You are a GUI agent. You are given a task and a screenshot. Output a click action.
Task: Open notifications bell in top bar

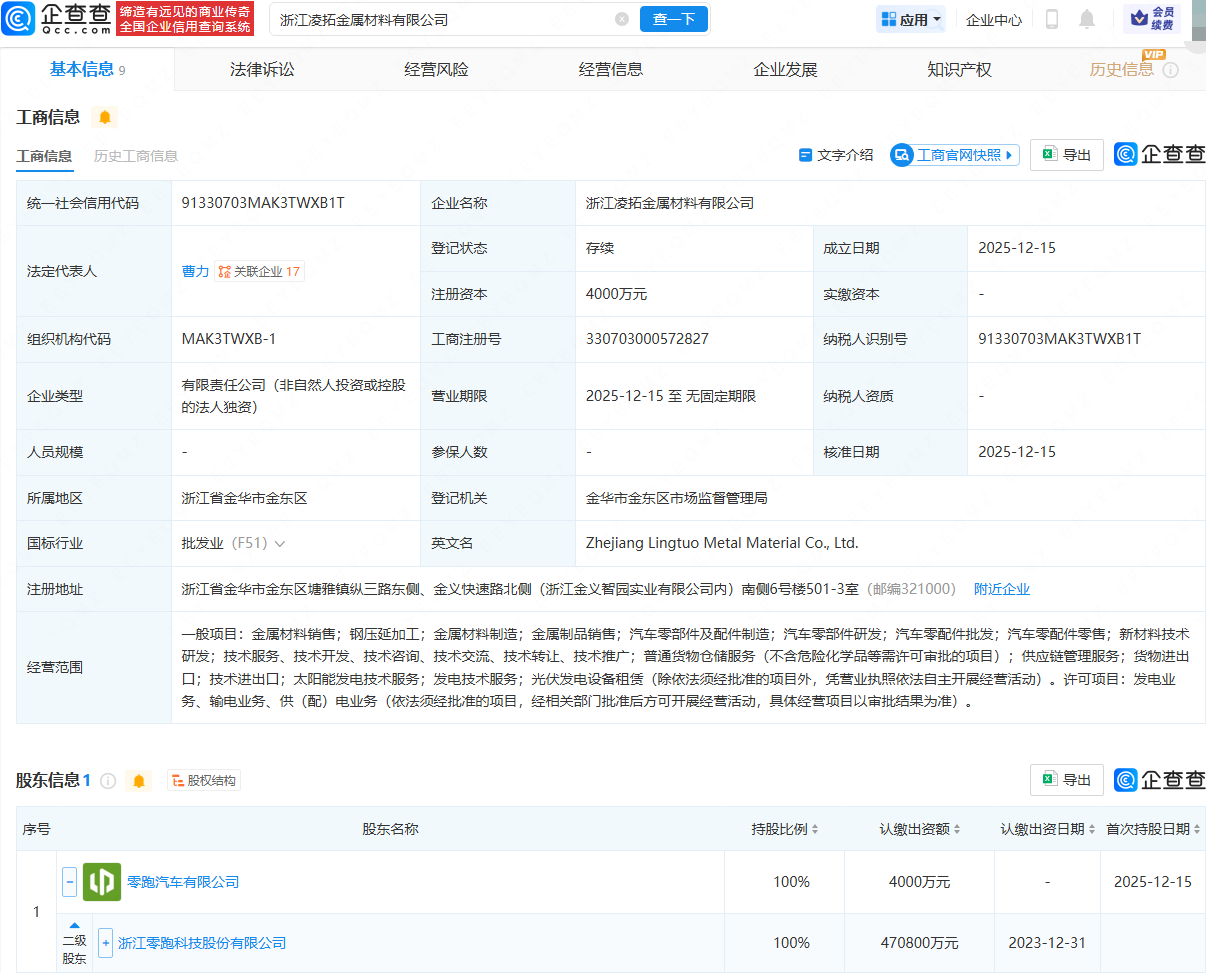(1087, 19)
